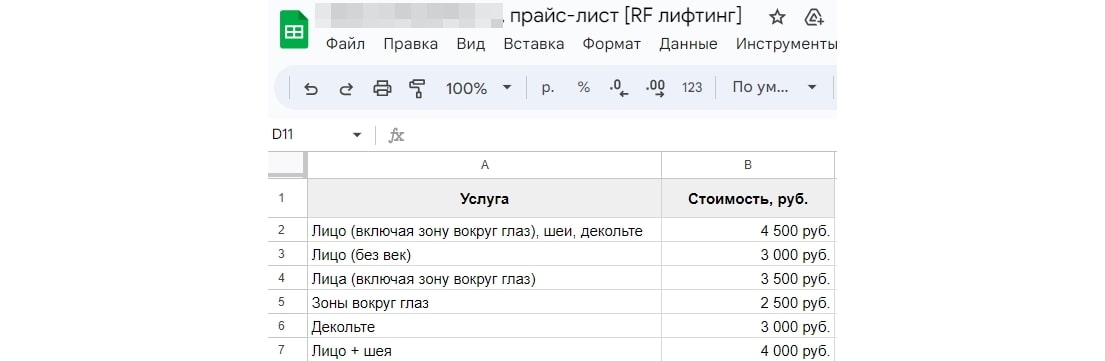Screen dimensions: 1105x361
Task: Select the "4 500 руб." cell
Action: [748, 230]
